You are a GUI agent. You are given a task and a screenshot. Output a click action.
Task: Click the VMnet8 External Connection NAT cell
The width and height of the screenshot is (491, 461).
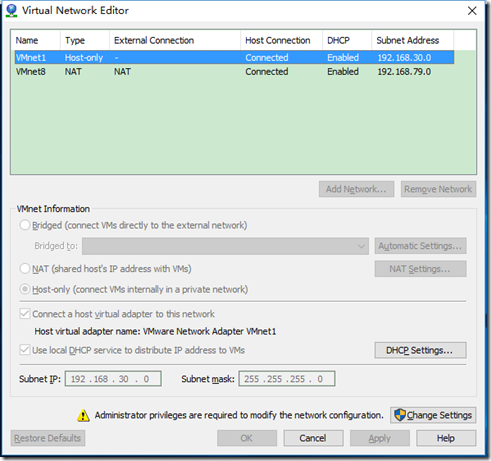coord(122,71)
